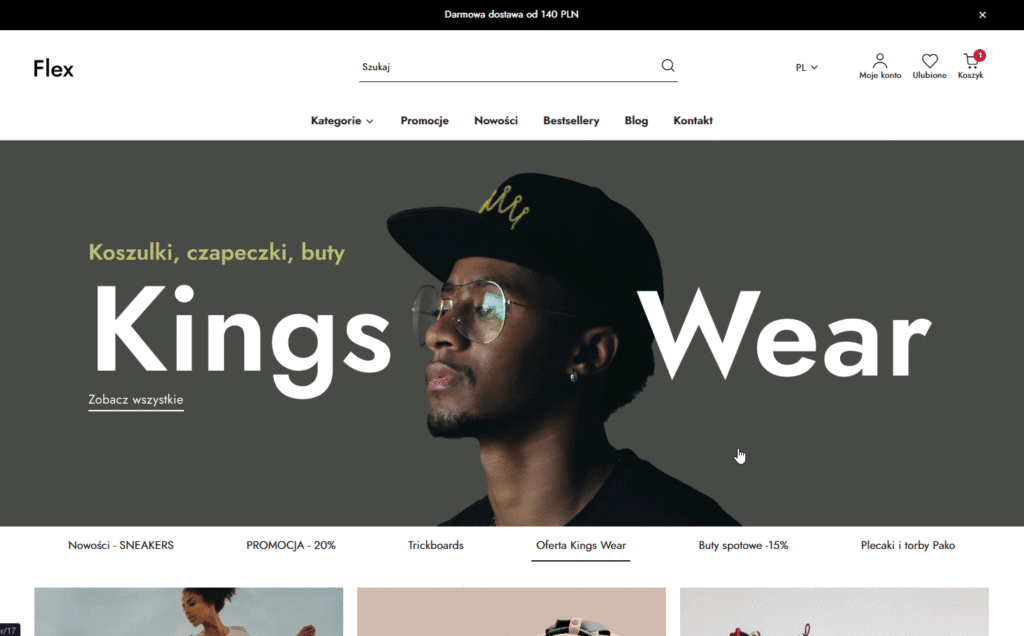
Task: Open the Promocje menu item
Action: (424, 121)
